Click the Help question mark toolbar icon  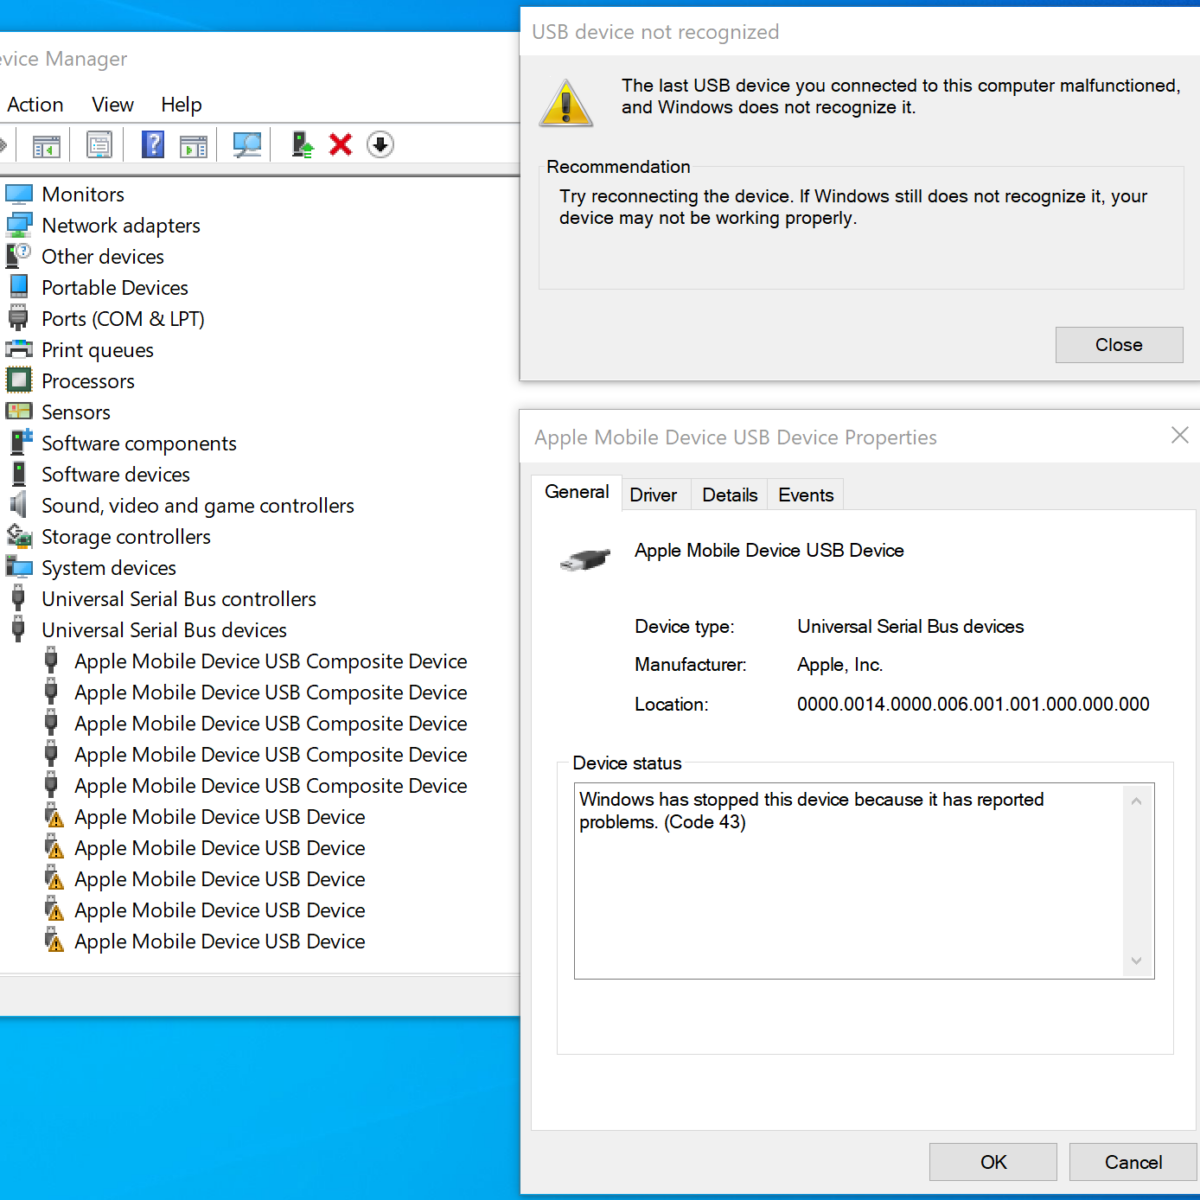point(153,145)
